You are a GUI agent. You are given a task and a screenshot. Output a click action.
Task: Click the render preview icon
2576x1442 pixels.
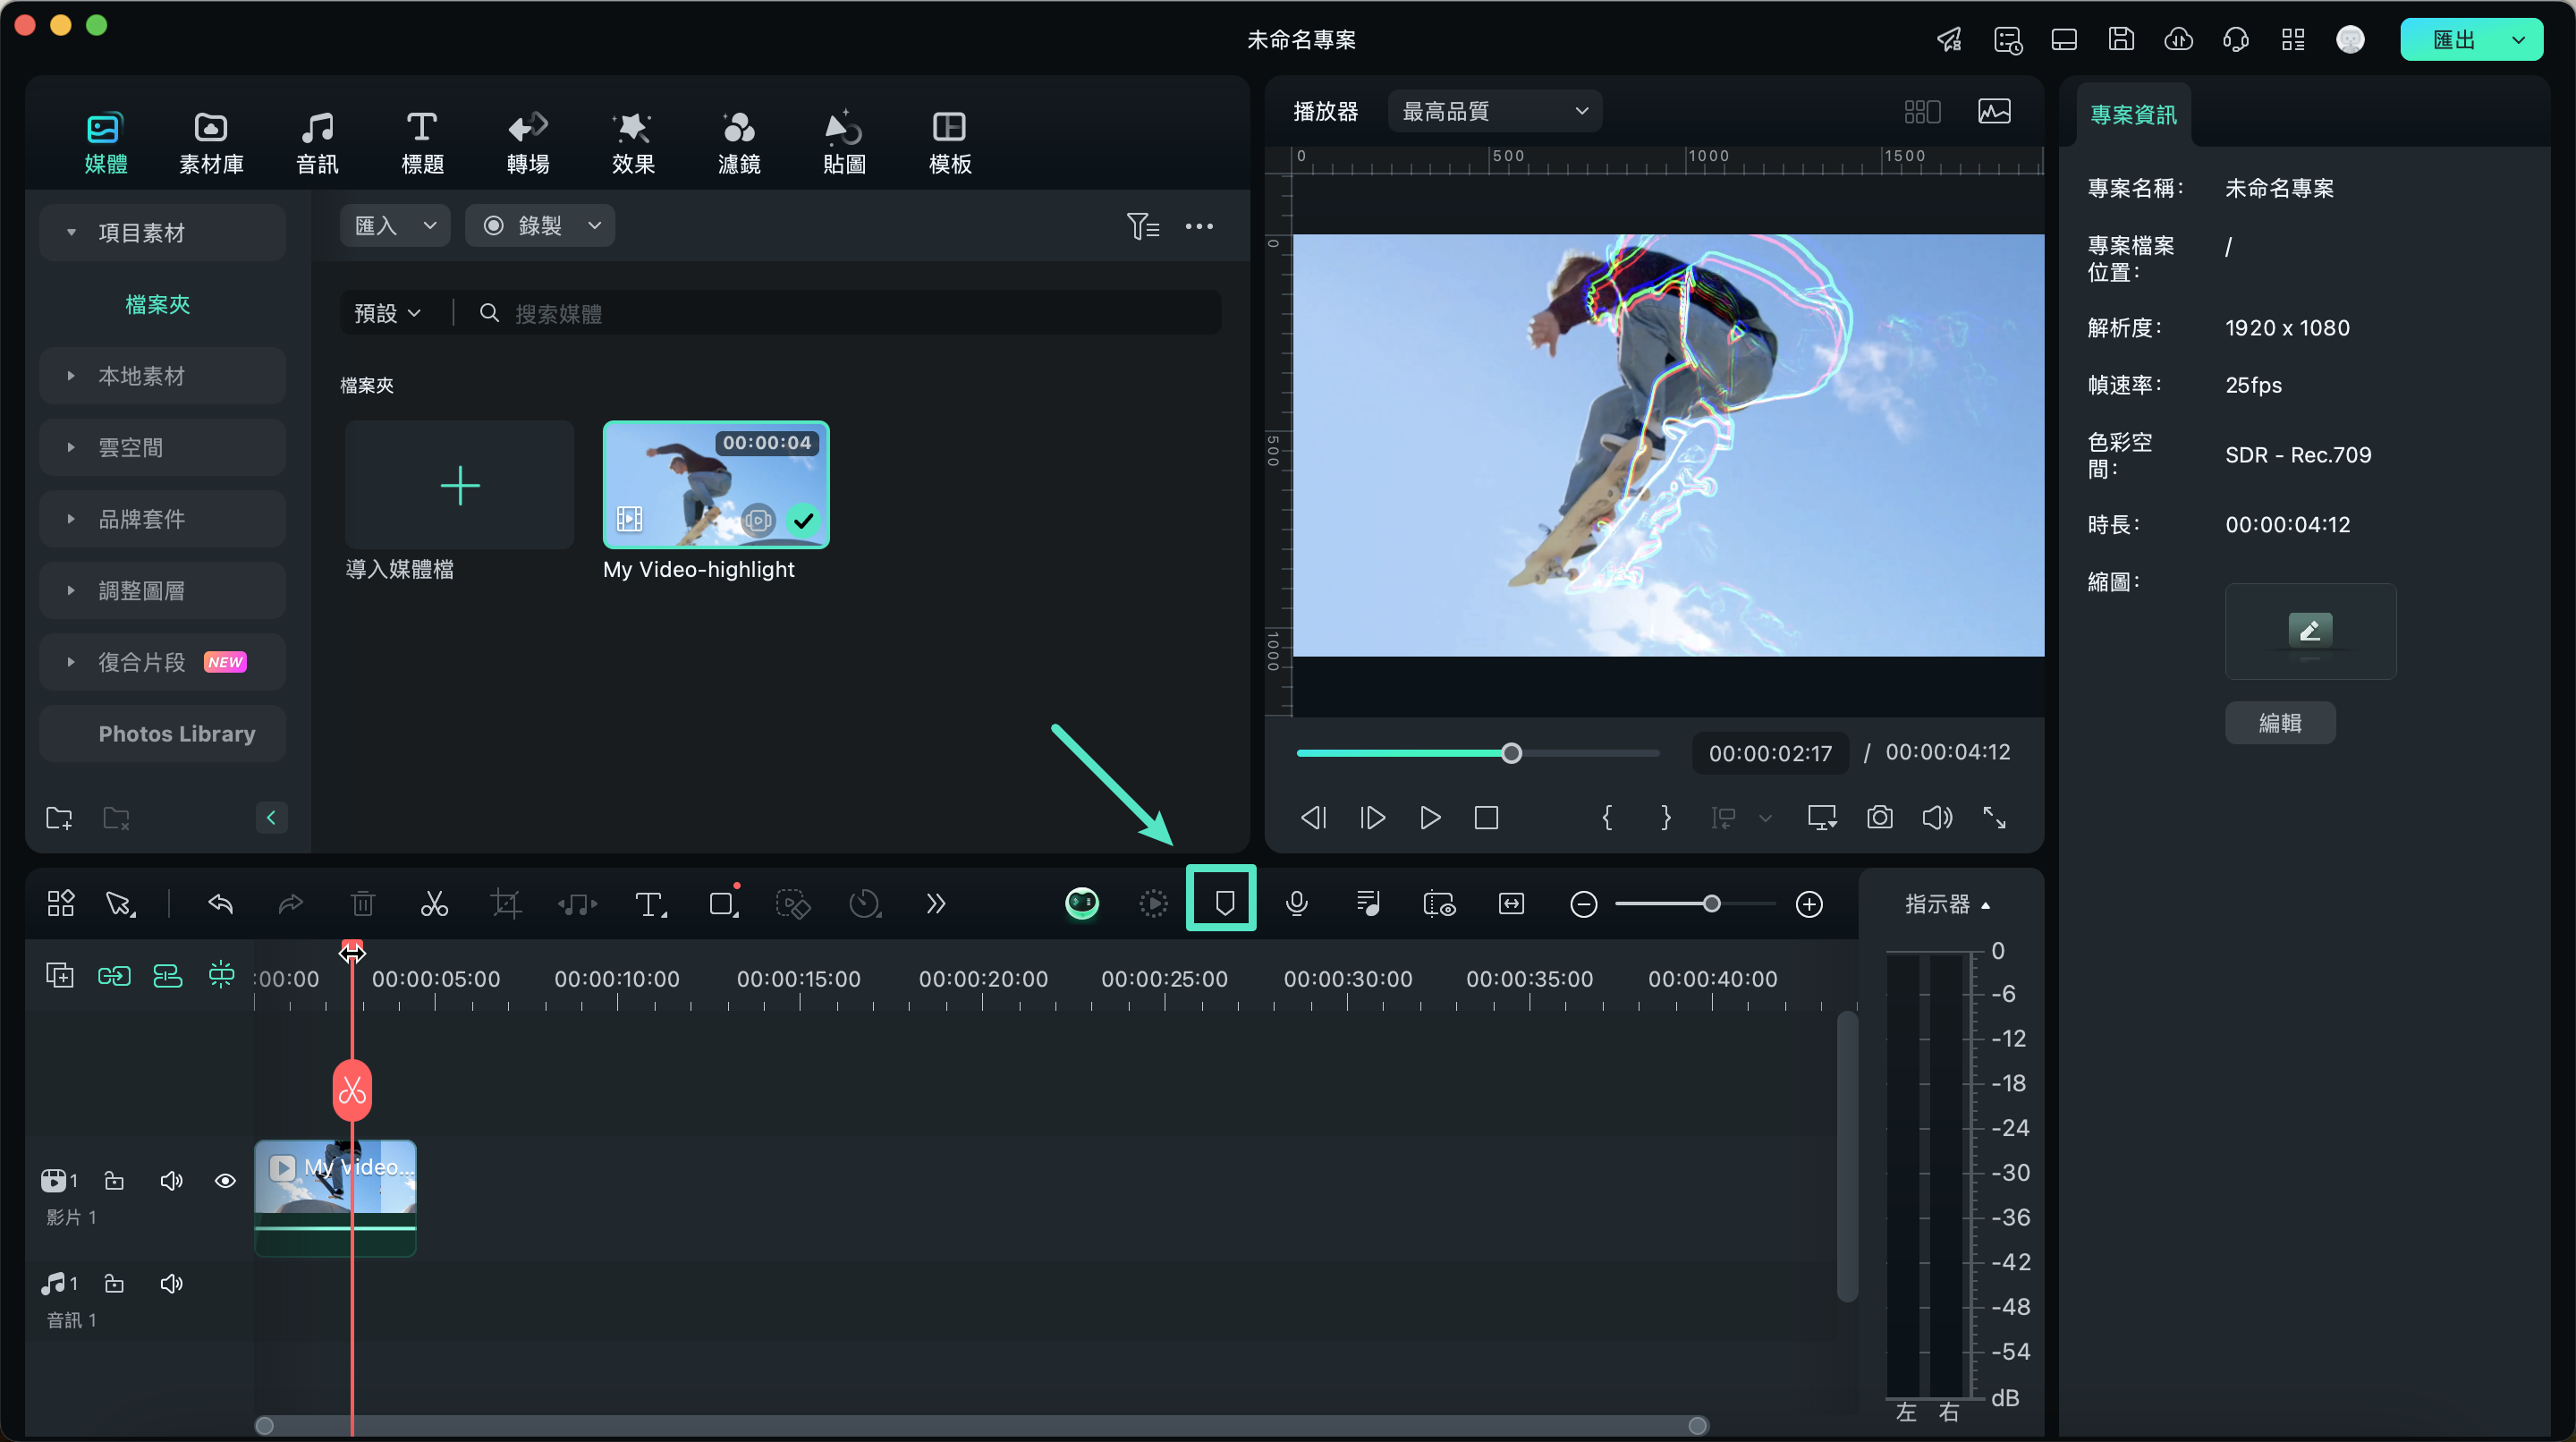1153,904
